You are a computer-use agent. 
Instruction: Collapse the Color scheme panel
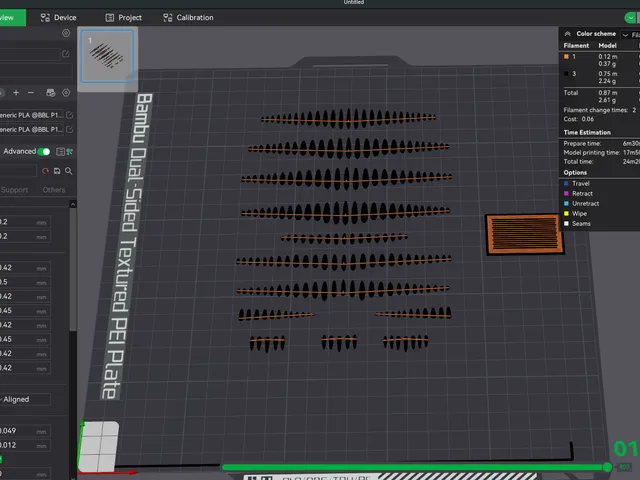[567, 33]
